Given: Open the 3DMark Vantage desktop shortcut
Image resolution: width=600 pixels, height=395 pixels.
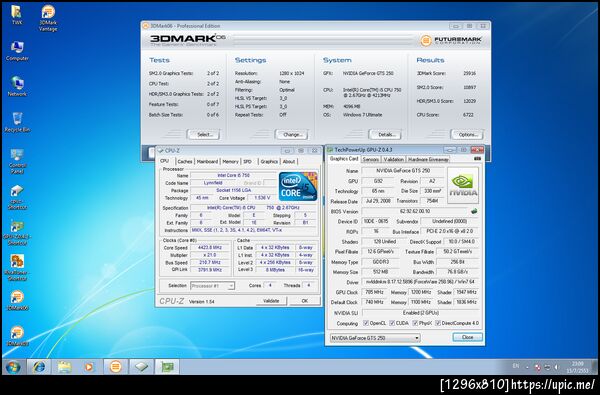Looking at the screenshot, I should pyautogui.click(x=48, y=18).
